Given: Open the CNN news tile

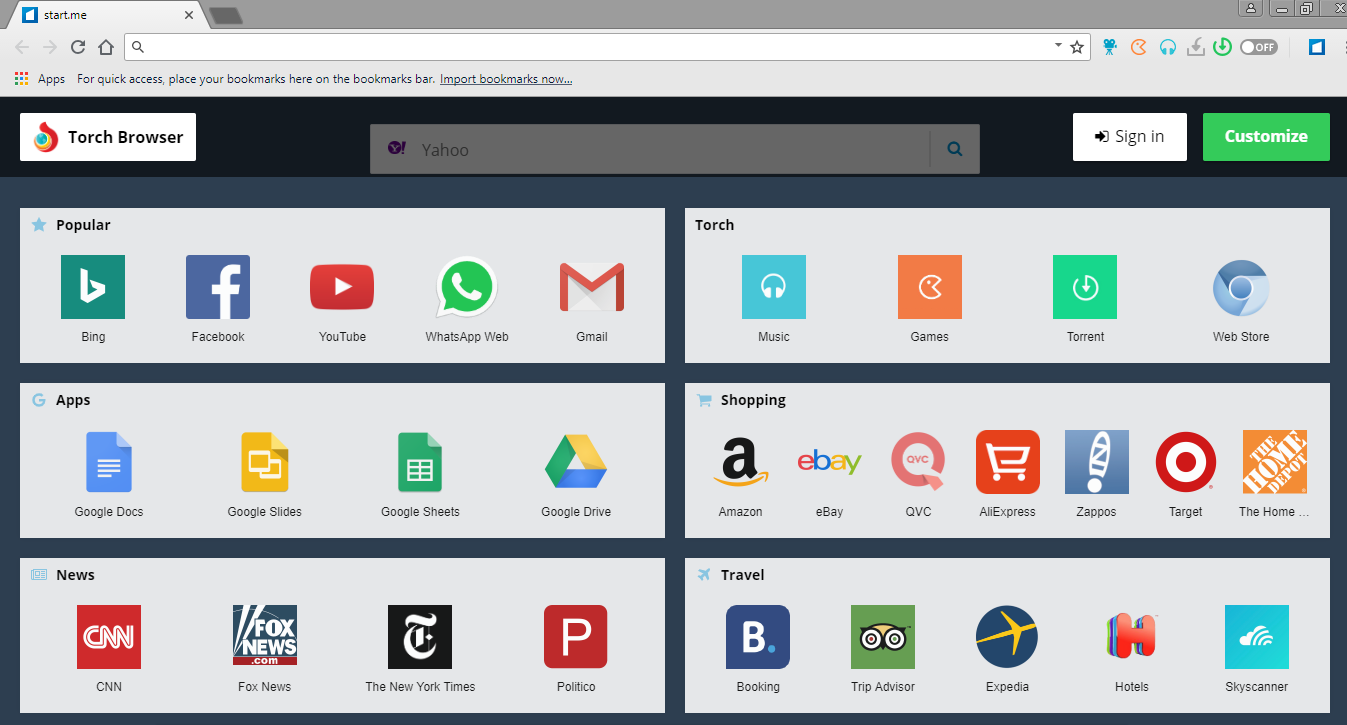Looking at the screenshot, I should tap(109, 649).
